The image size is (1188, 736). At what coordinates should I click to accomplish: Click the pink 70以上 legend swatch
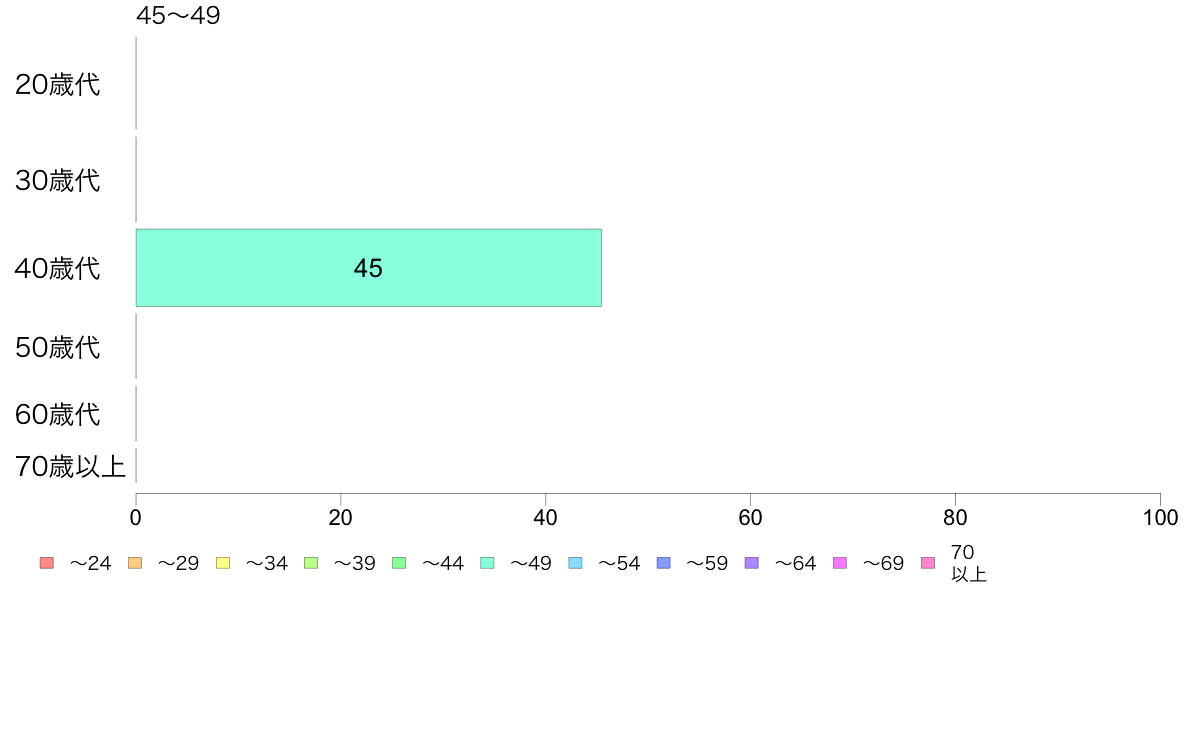pyautogui.click(x=928, y=562)
